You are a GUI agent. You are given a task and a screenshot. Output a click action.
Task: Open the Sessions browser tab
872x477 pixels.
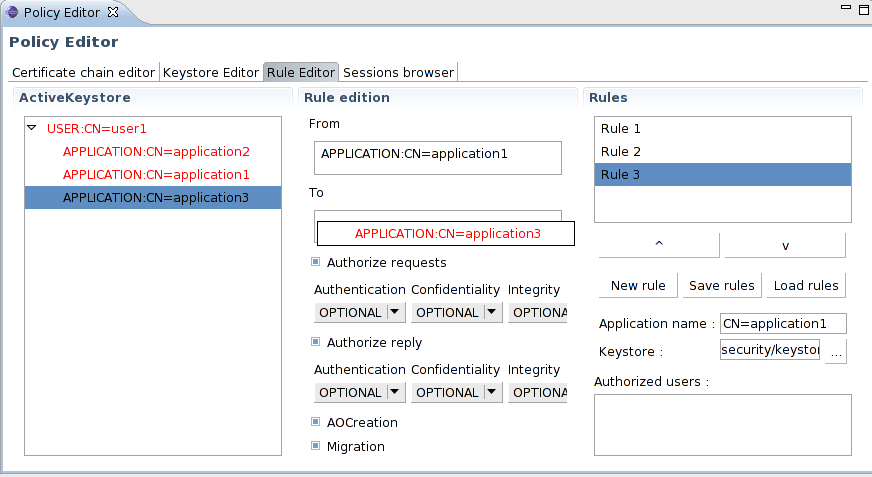pos(398,72)
